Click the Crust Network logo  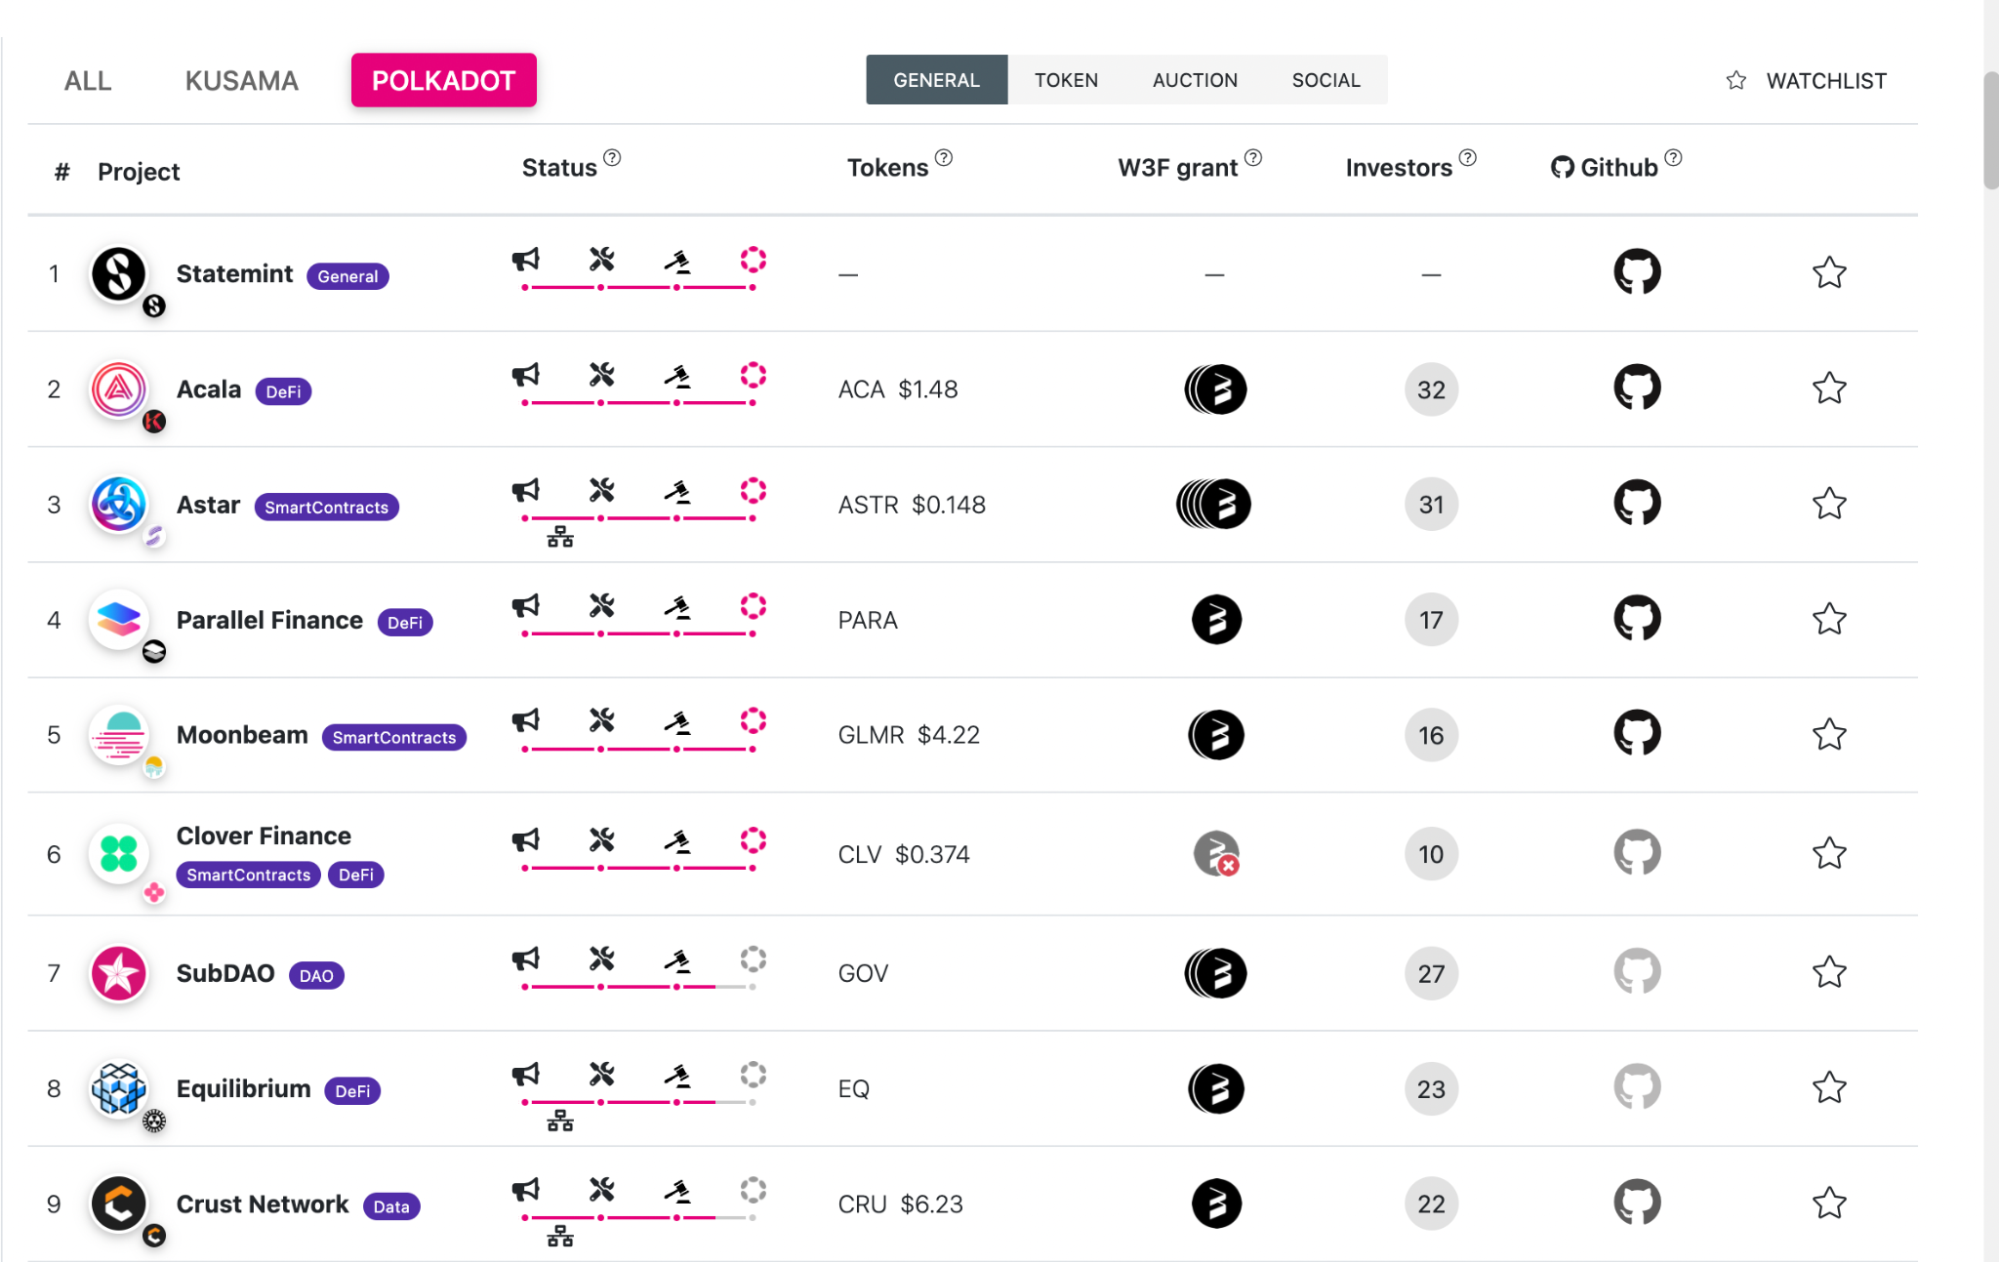click(x=119, y=1204)
